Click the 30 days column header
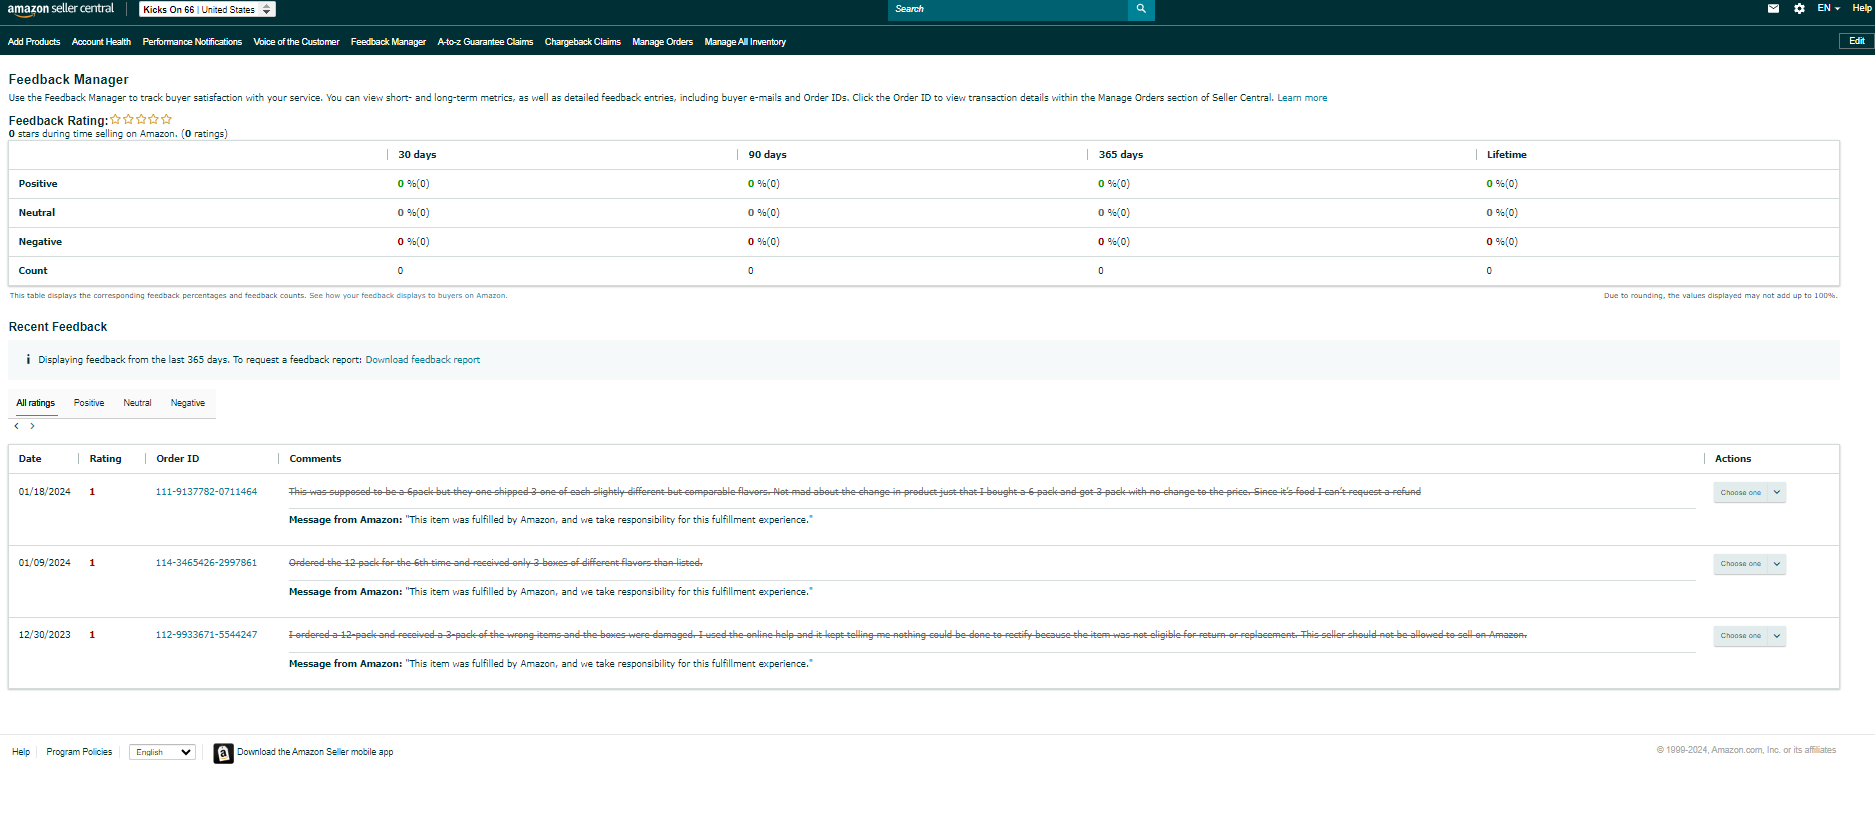The height and width of the screenshot is (840, 1875). pos(417,155)
